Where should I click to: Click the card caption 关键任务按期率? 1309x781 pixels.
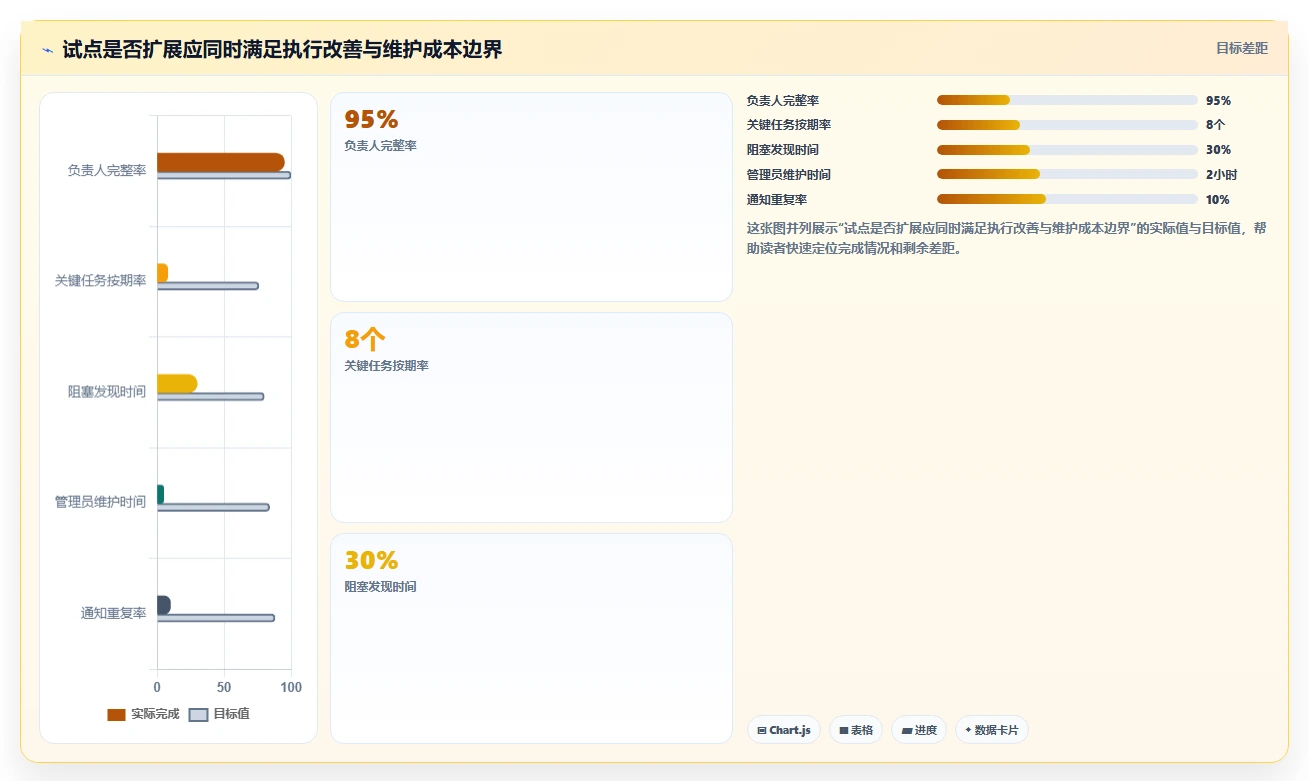tap(386, 366)
